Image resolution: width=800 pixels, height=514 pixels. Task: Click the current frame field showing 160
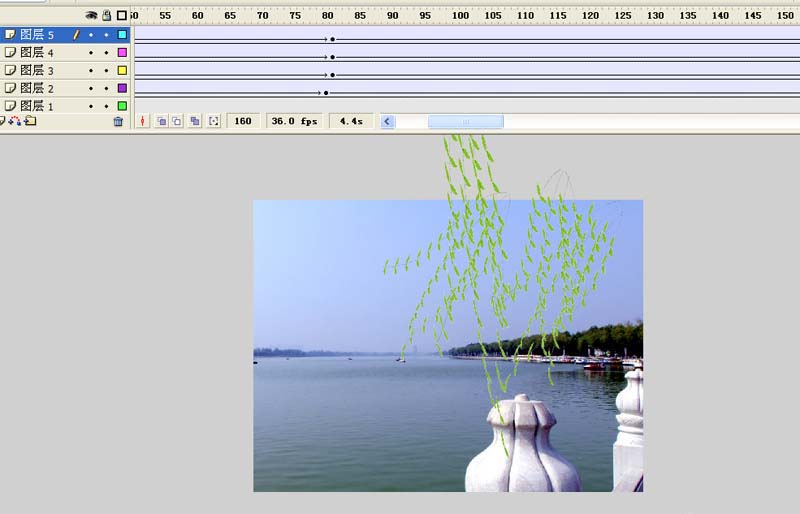click(x=243, y=121)
